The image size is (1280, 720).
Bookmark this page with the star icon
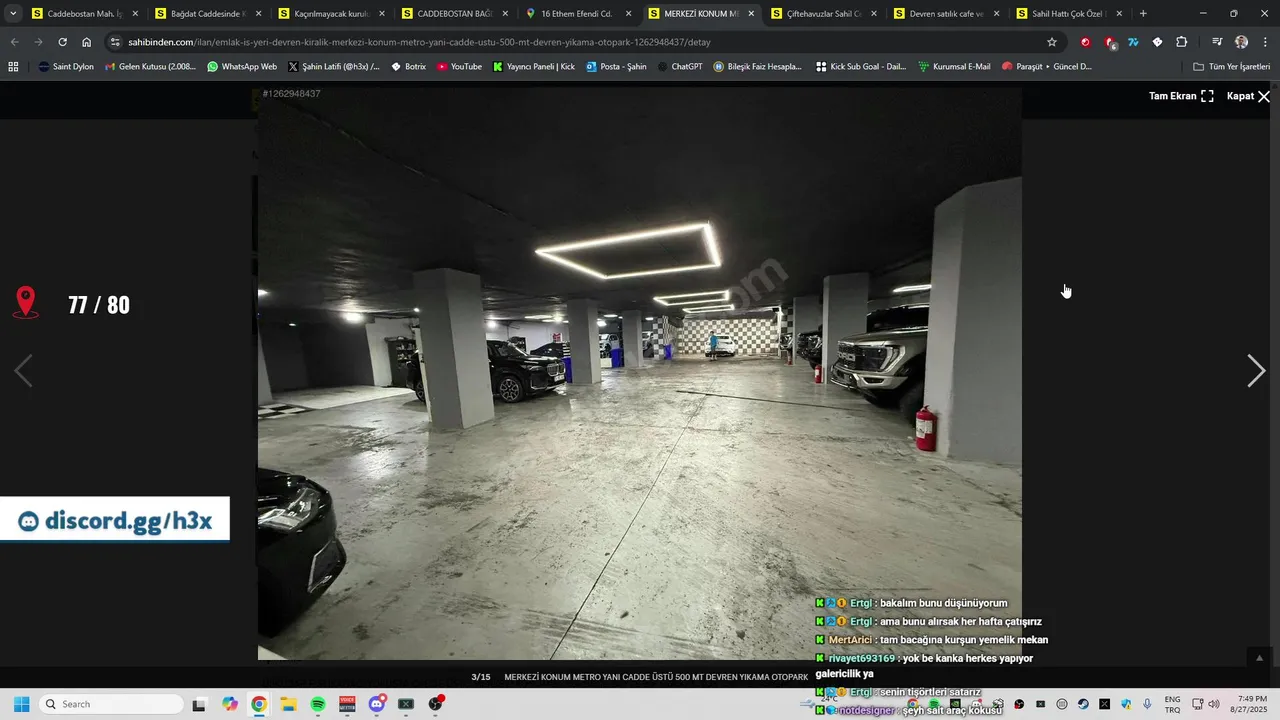tap(1052, 42)
